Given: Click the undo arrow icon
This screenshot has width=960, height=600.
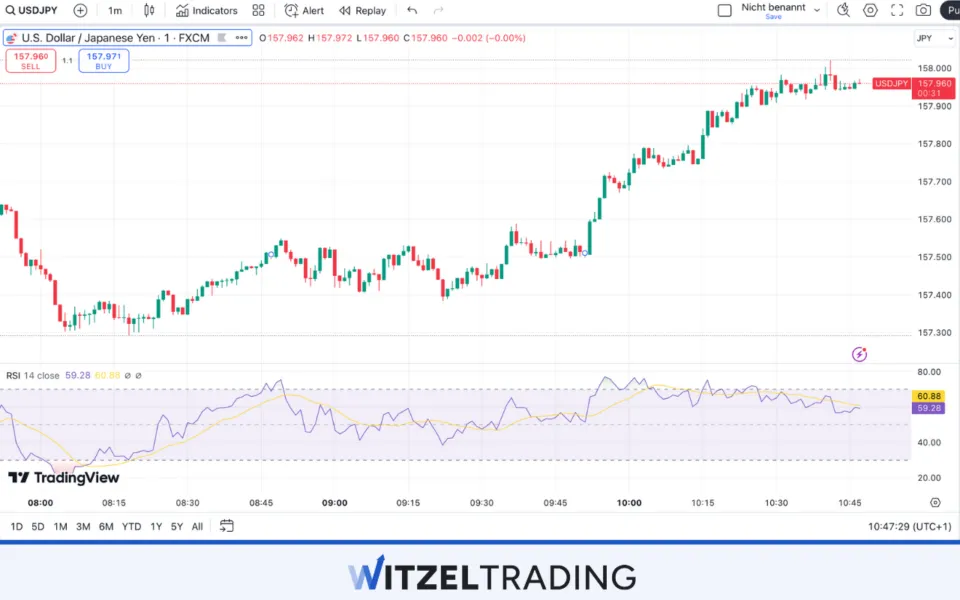Looking at the screenshot, I should point(411,10).
